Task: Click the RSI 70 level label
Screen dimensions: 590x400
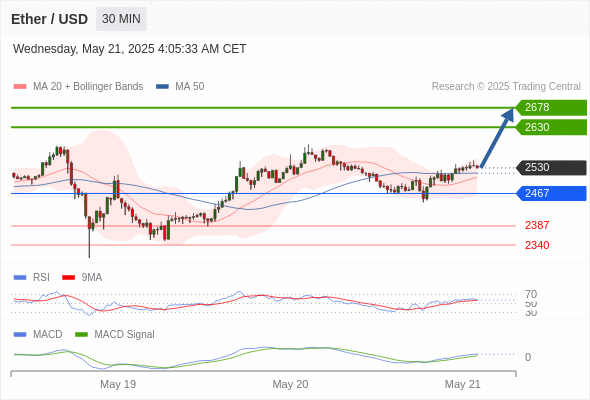Action: coord(531,294)
